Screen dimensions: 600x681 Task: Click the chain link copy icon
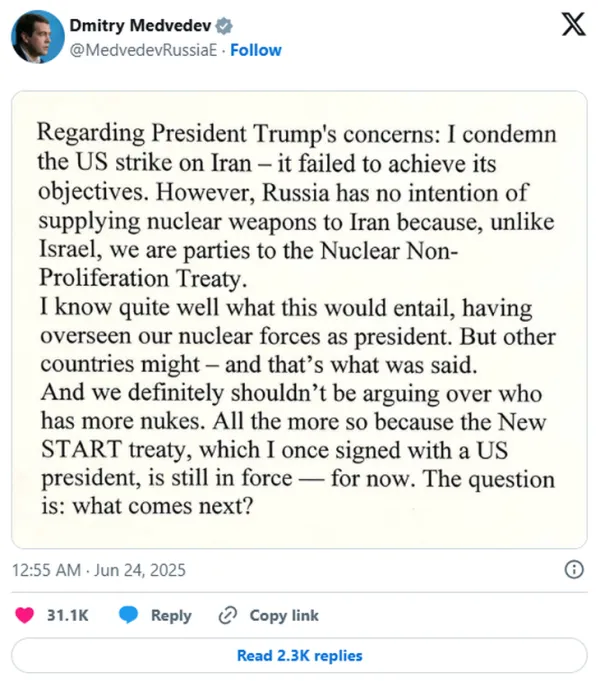[228, 615]
